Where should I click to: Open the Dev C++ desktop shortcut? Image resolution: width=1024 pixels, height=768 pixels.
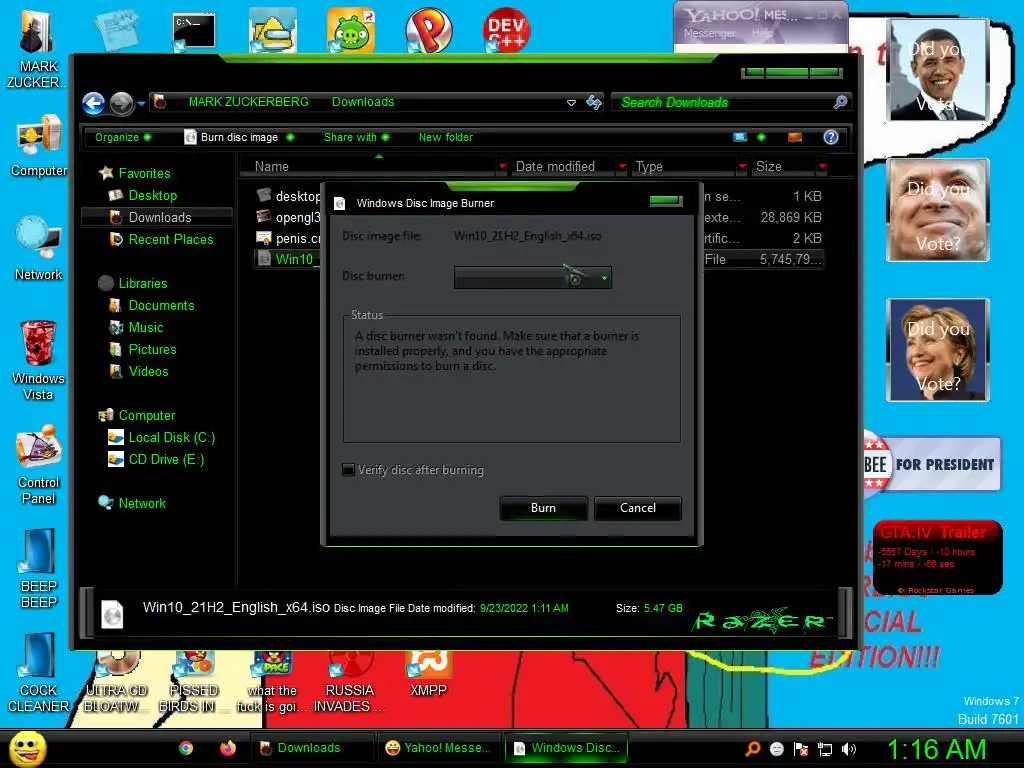coord(506,29)
